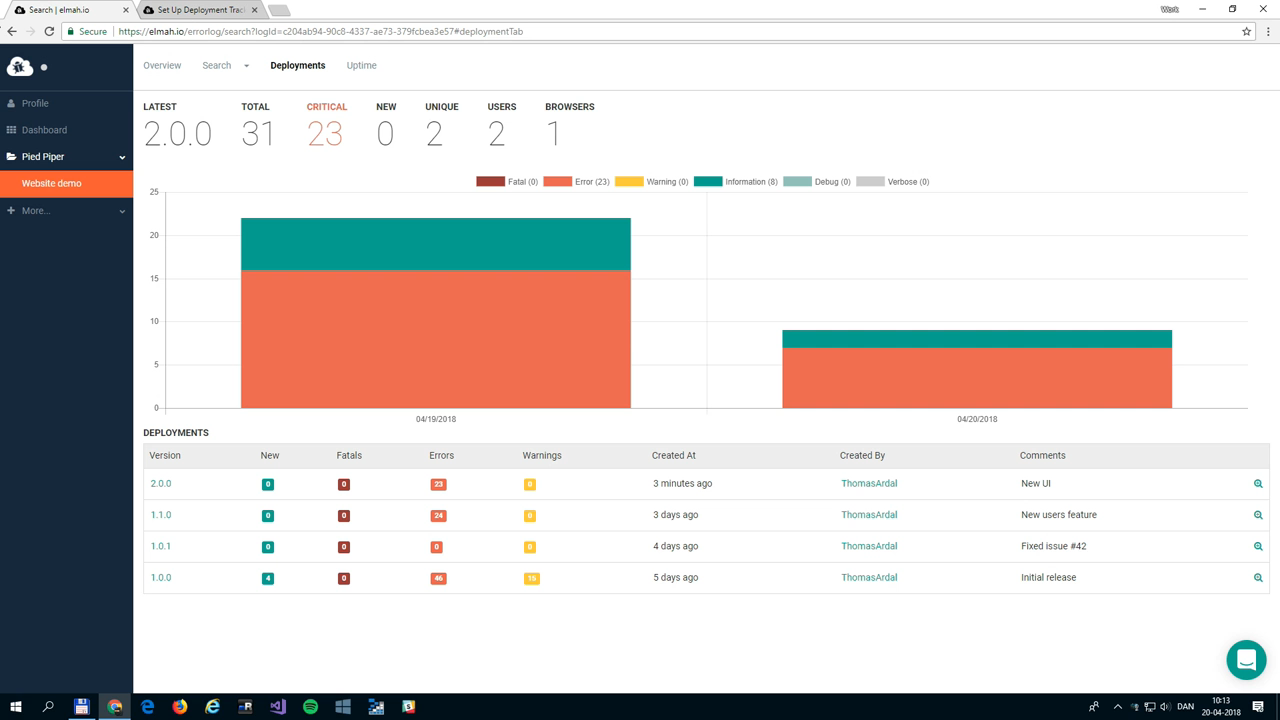The image size is (1280, 720).
Task: Open search icon for version 2.0.0
Action: click(1258, 484)
